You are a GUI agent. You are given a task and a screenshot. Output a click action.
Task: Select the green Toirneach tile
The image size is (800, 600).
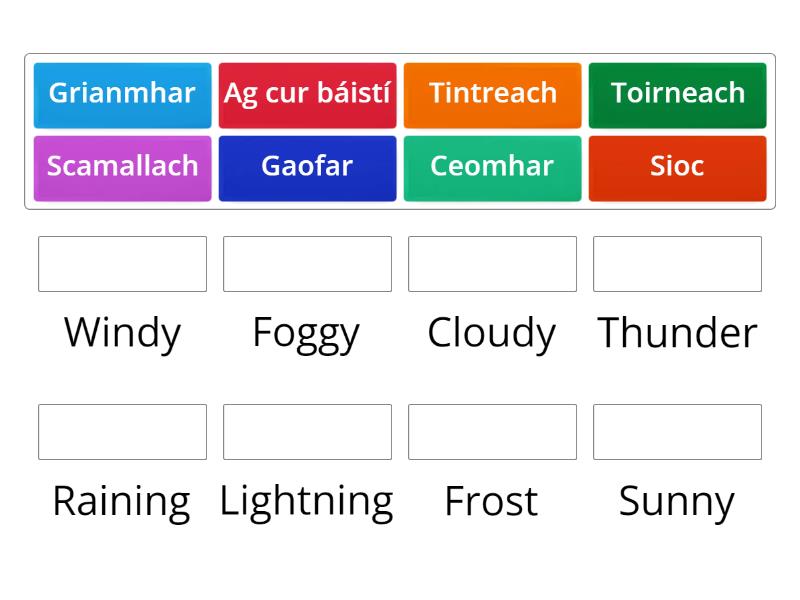[x=677, y=94]
